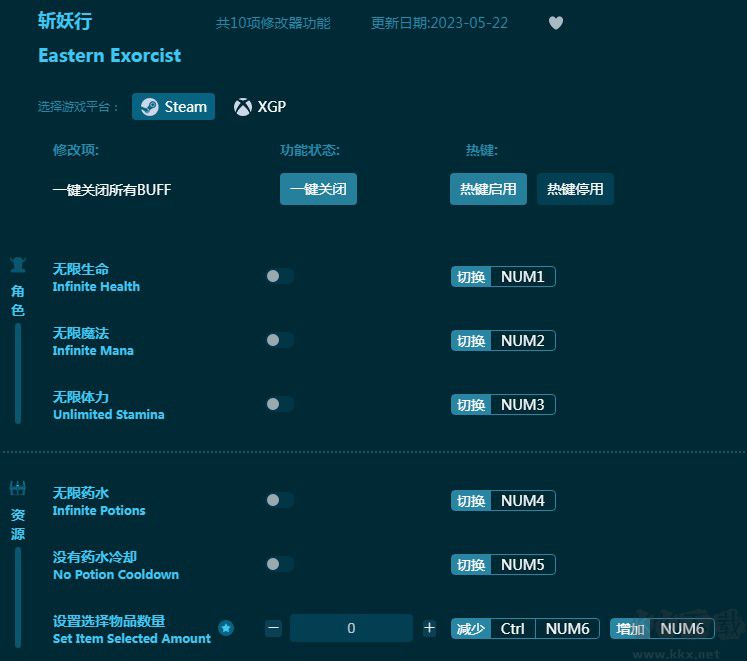Enable hotkeys with 热键启用

tap(488, 189)
